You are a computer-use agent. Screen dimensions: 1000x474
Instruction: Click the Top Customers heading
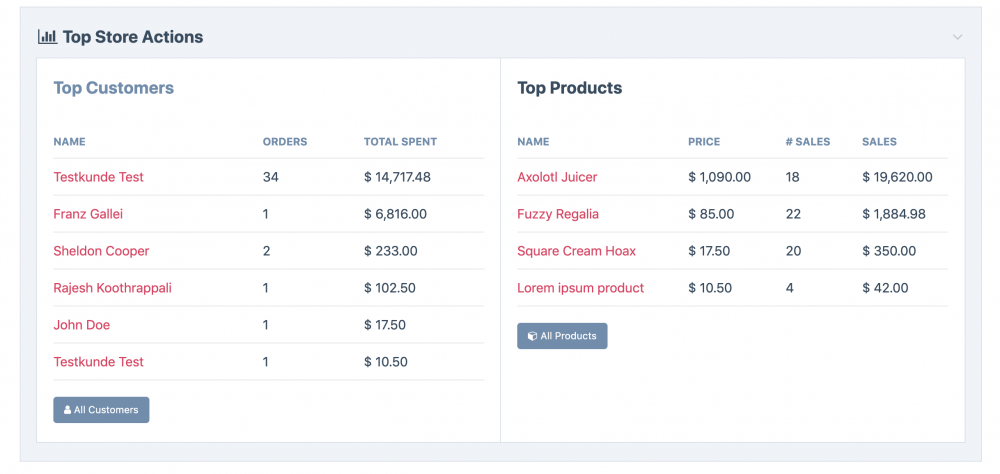[113, 88]
